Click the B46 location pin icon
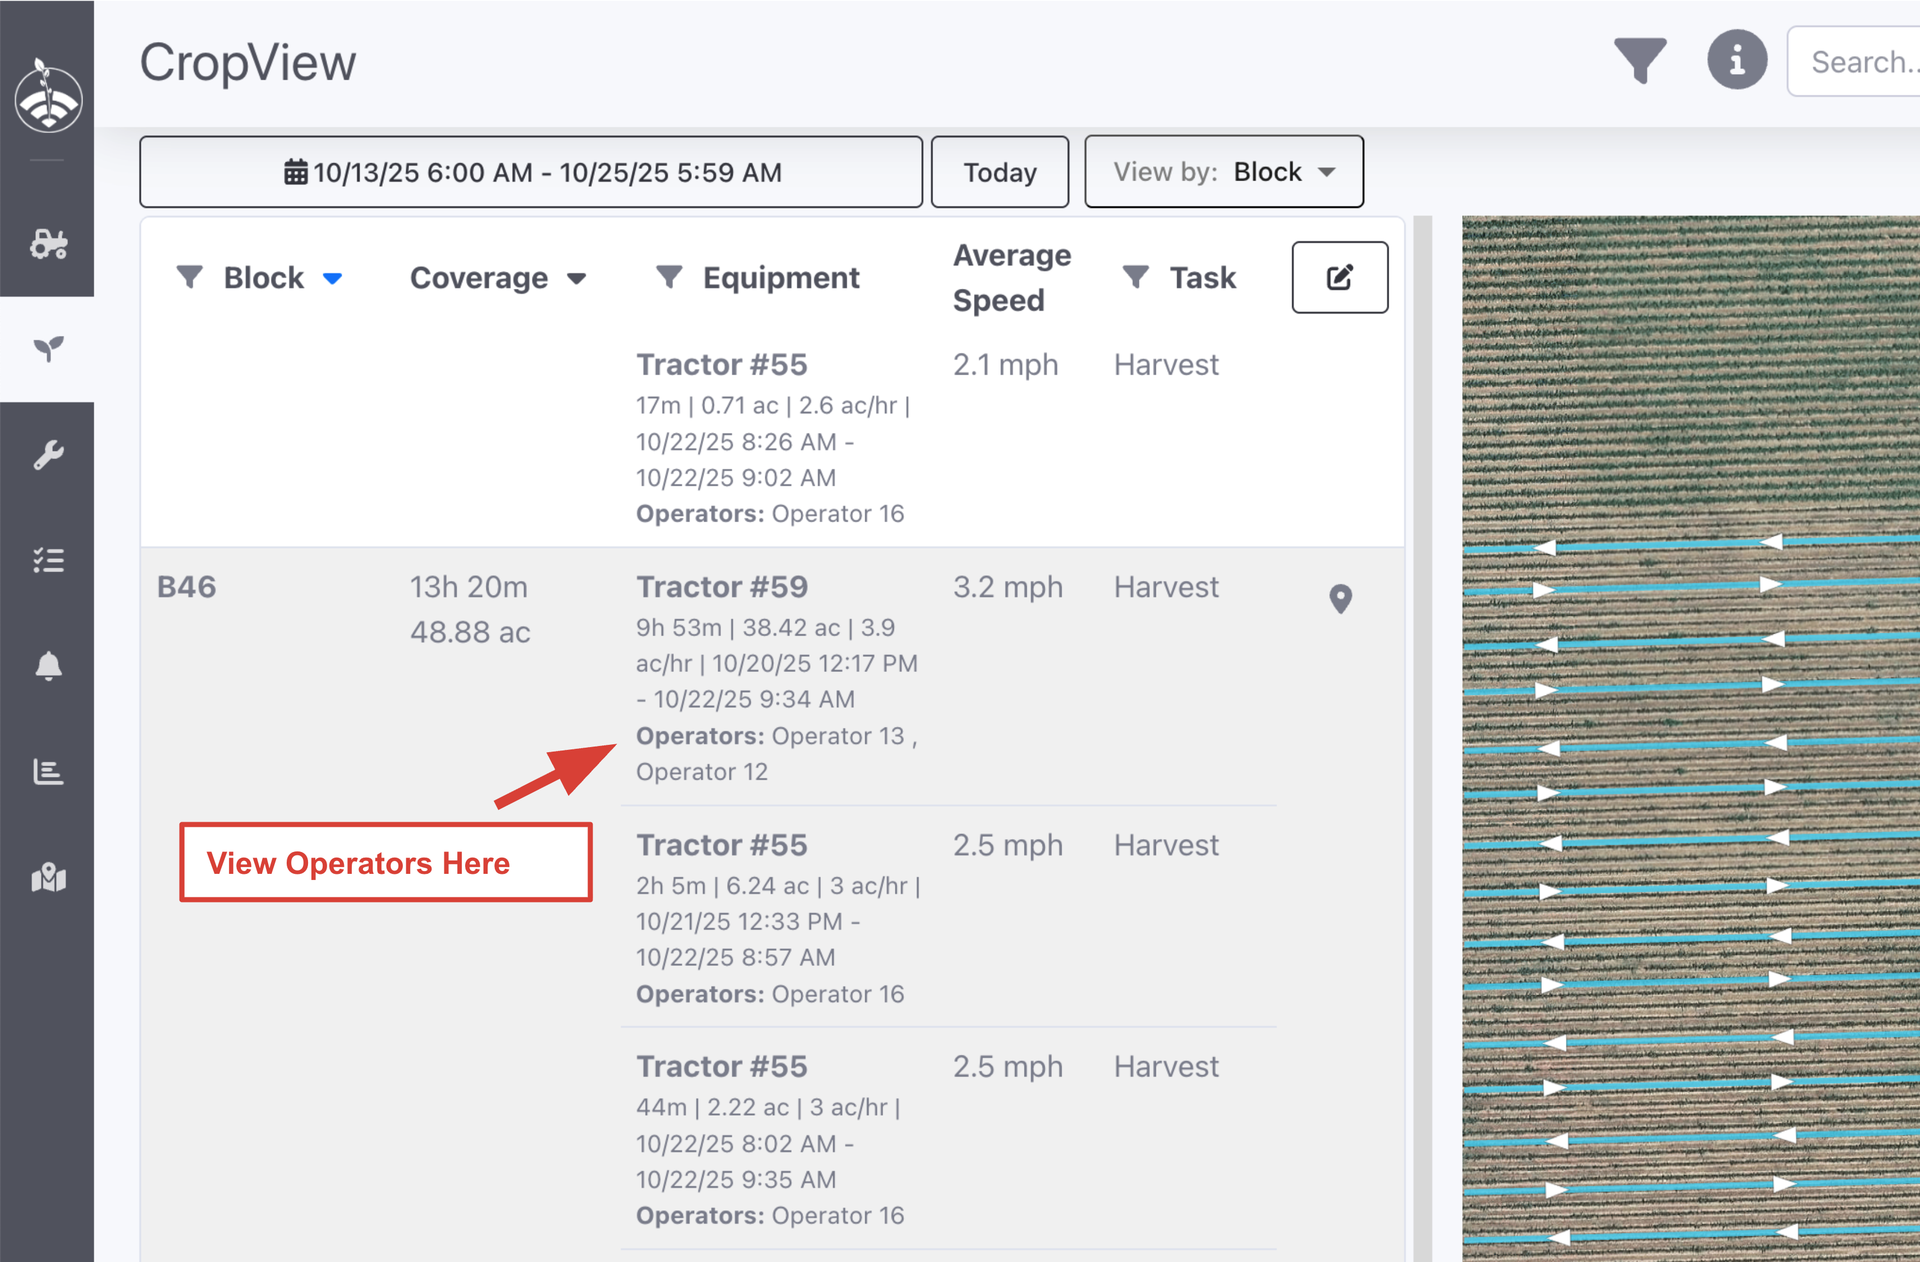The width and height of the screenshot is (1920, 1262). [1340, 598]
